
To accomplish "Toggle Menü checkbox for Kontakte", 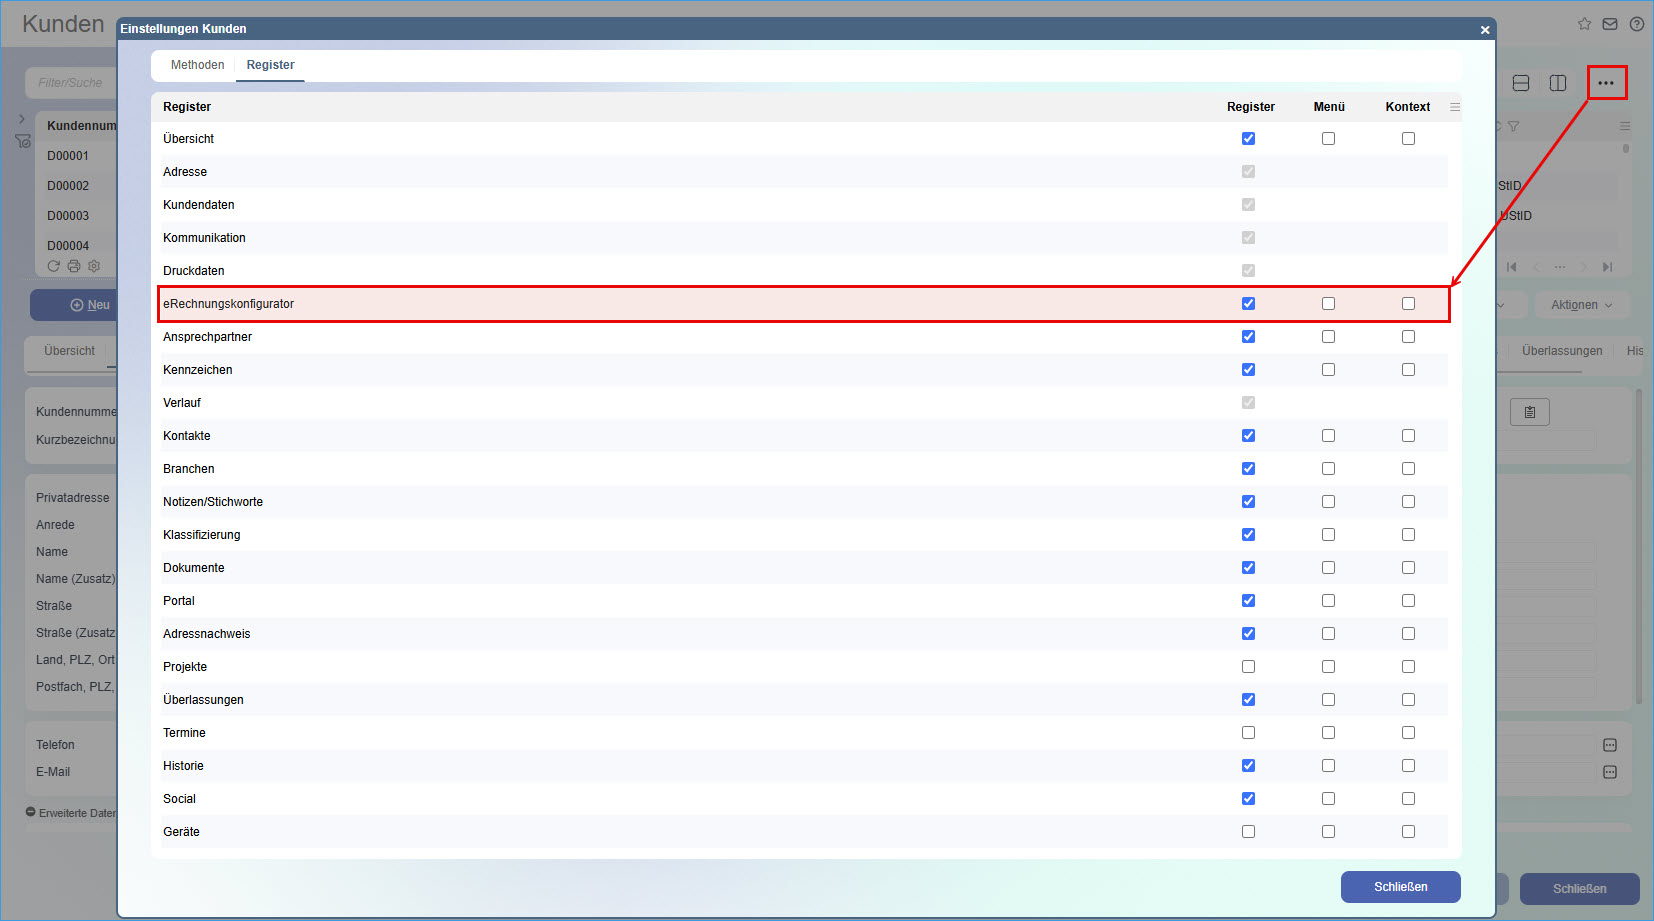I will 1328,436.
